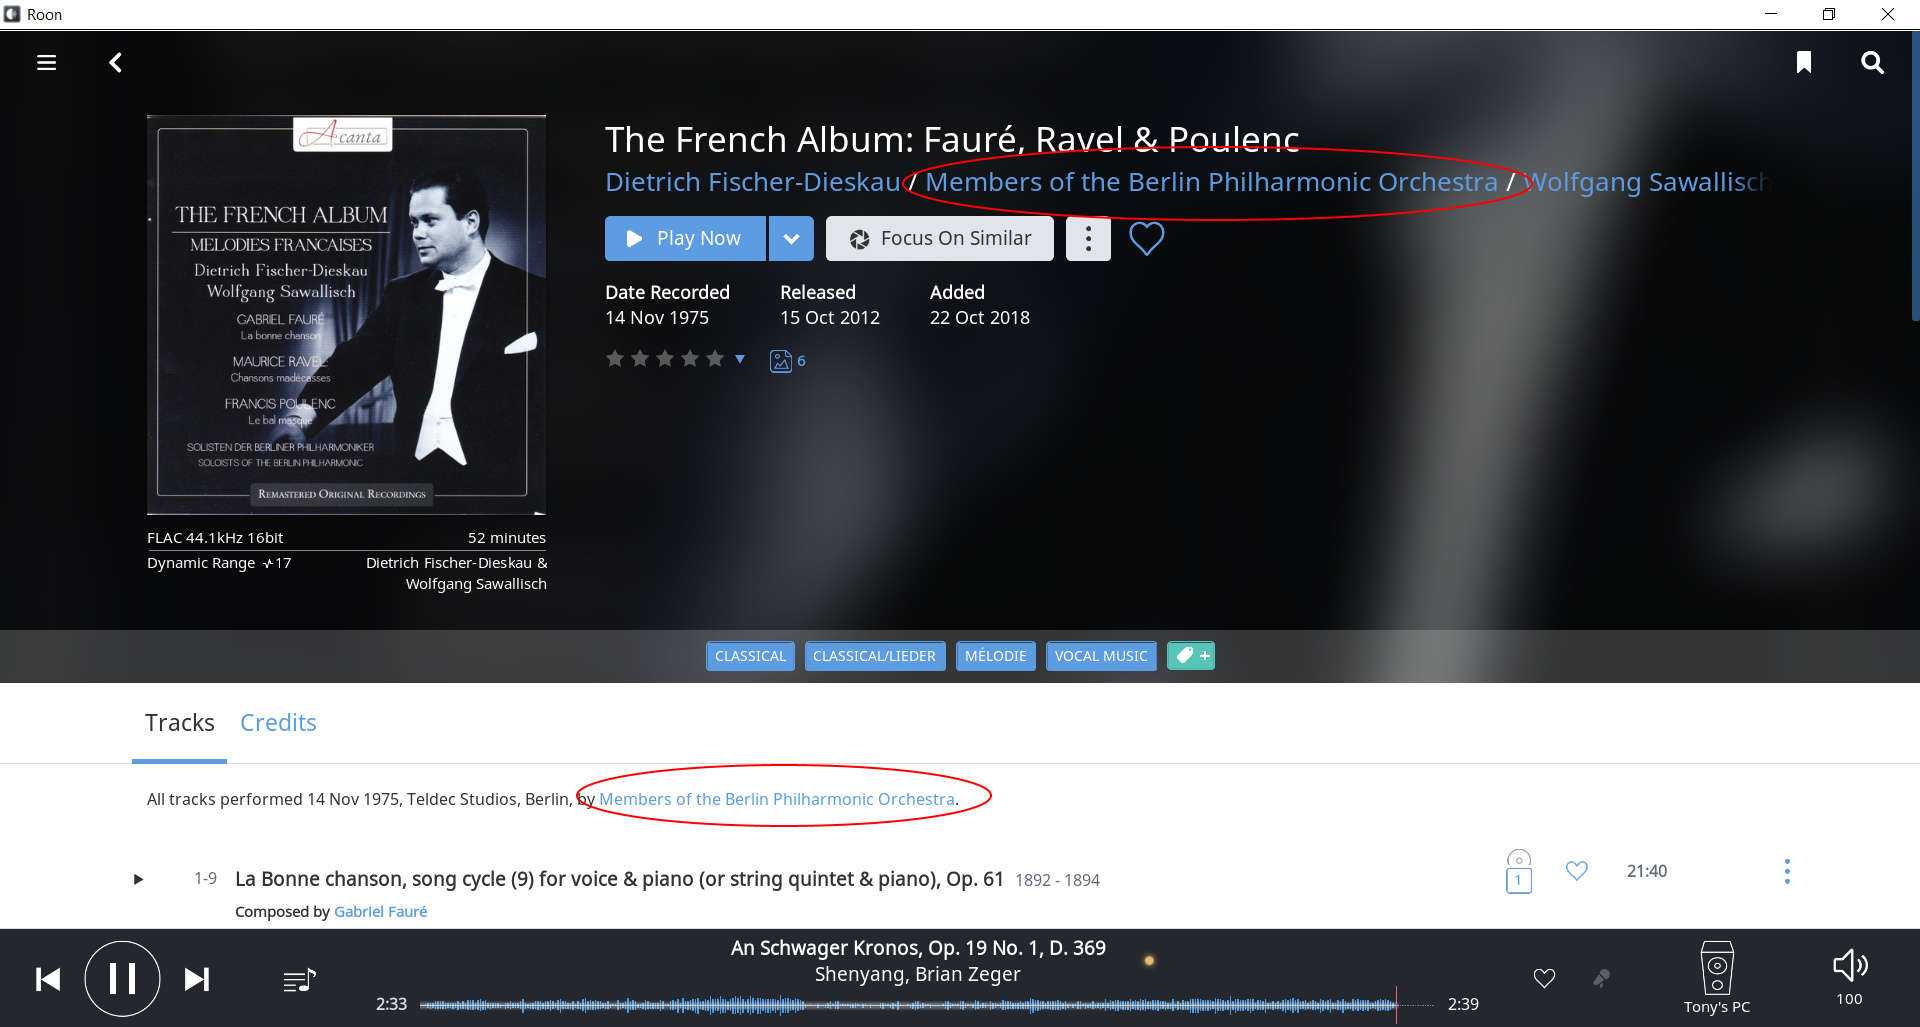Expand the star rating dropdown arrow
Image resolution: width=1920 pixels, height=1027 pixels.
pyautogui.click(x=740, y=359)
